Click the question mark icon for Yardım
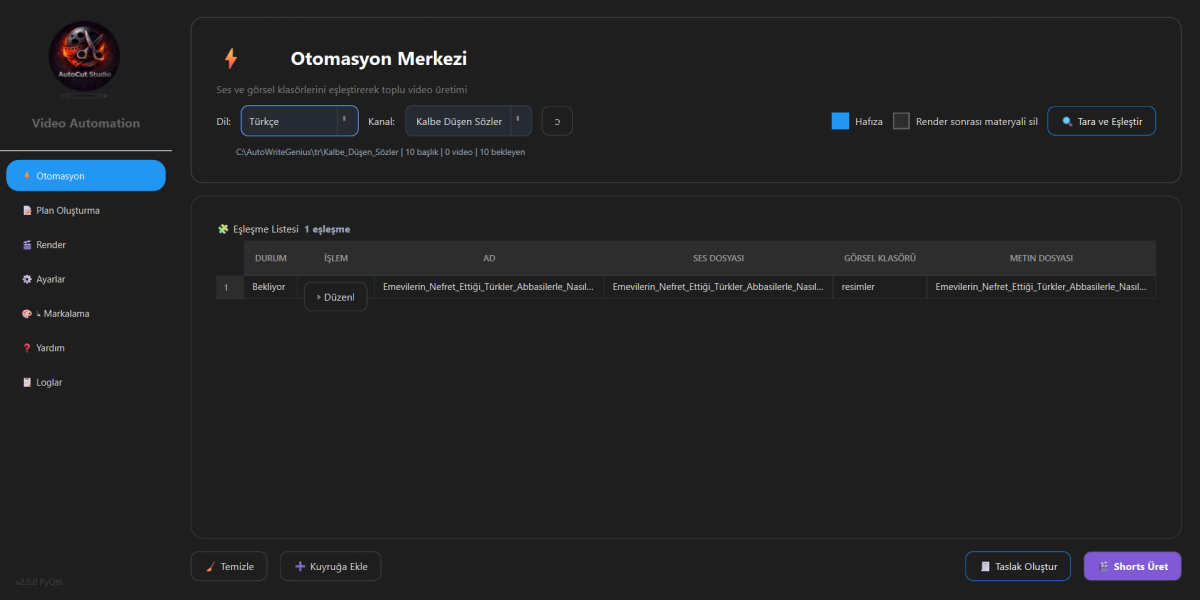1200x600 pixels. (27, 348)
